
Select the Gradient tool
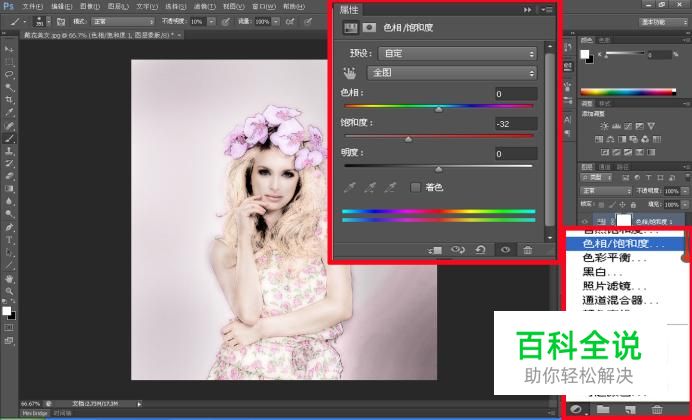(9, 189)
